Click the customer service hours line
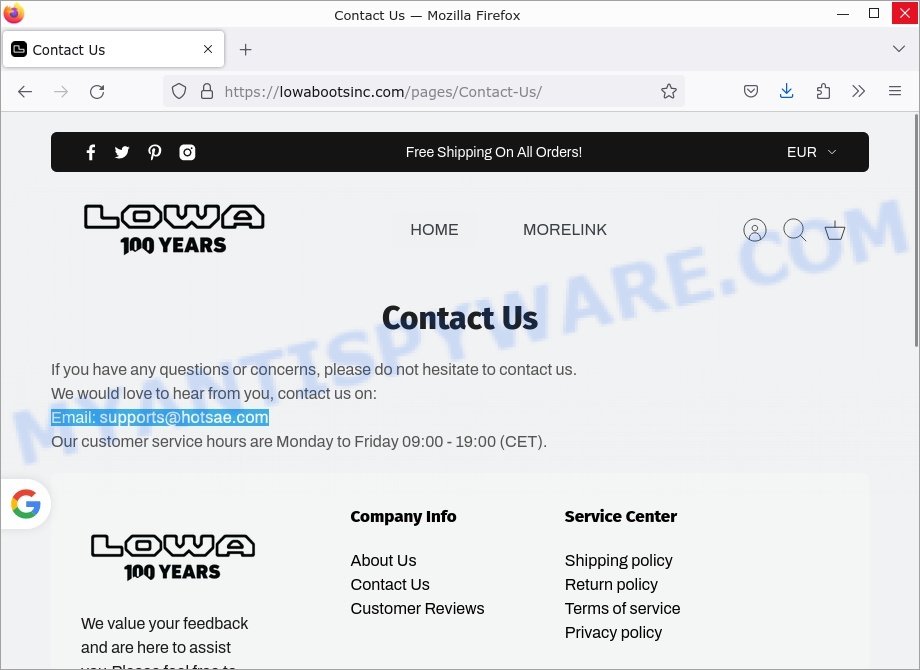Viewport: 920px width, 670px height. 299,442
